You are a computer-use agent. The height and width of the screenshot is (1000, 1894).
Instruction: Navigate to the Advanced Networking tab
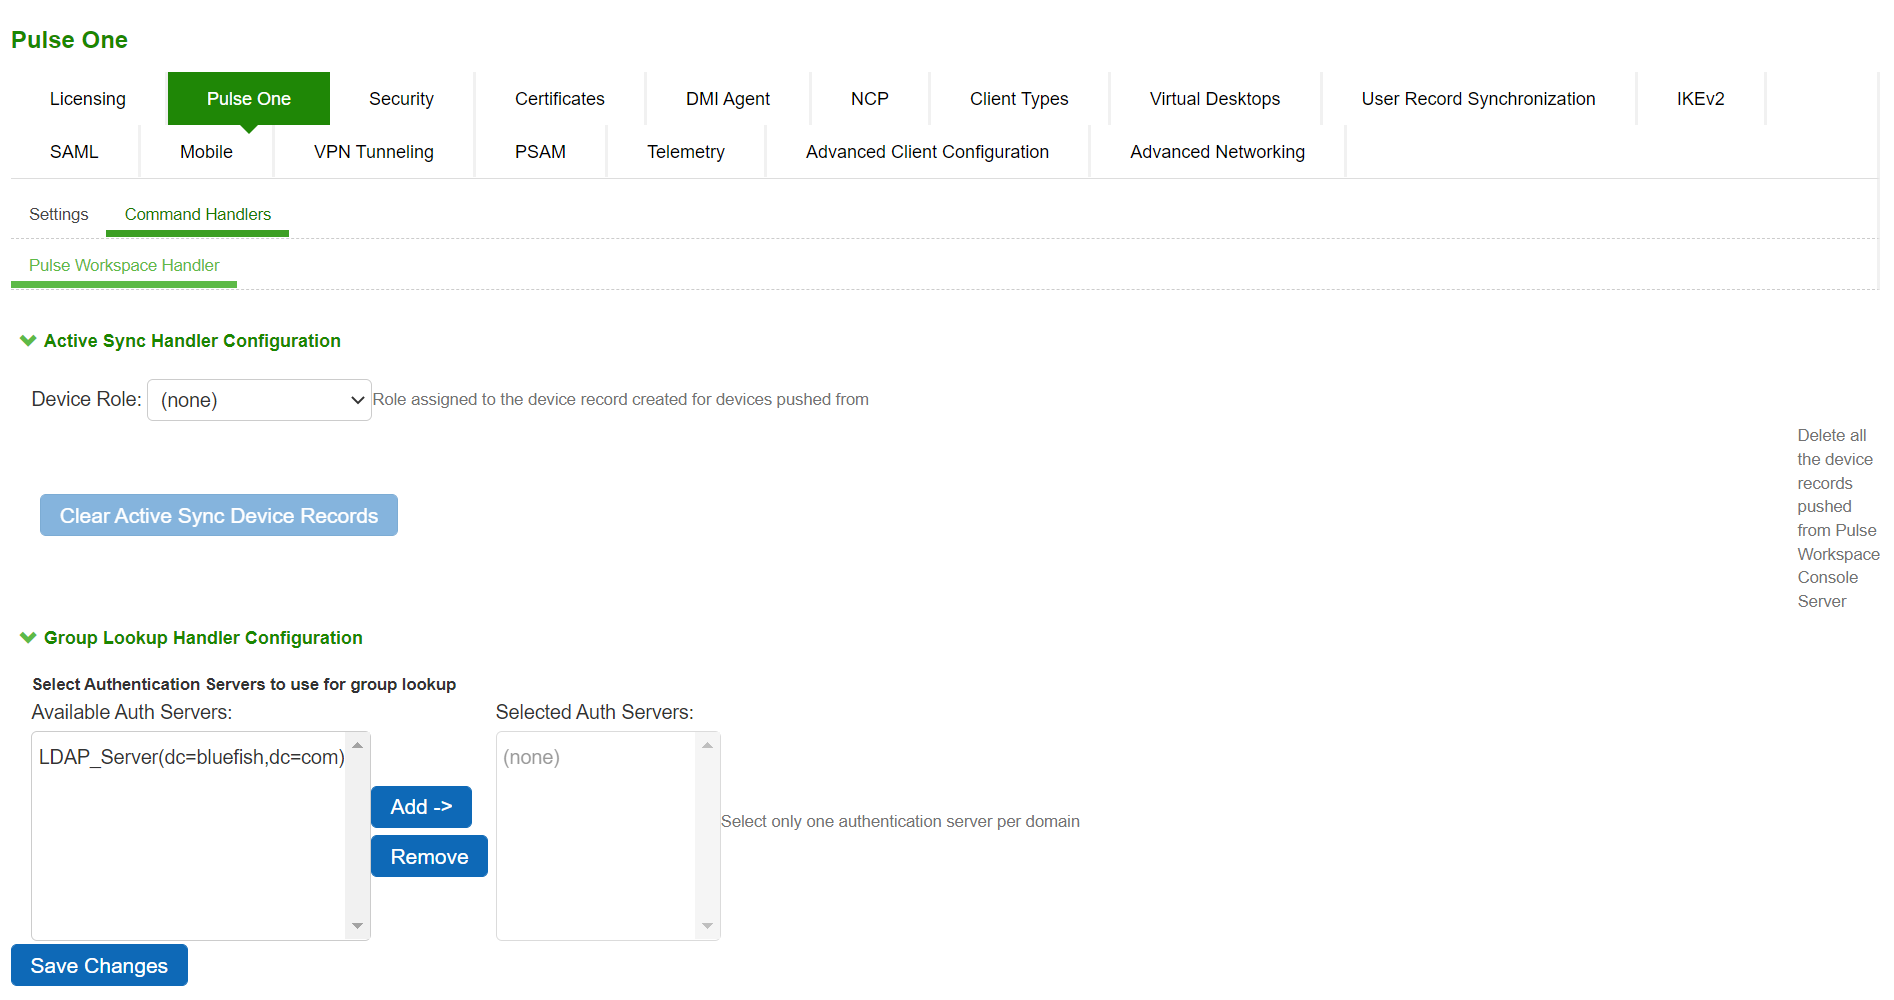coord(1217,152)
